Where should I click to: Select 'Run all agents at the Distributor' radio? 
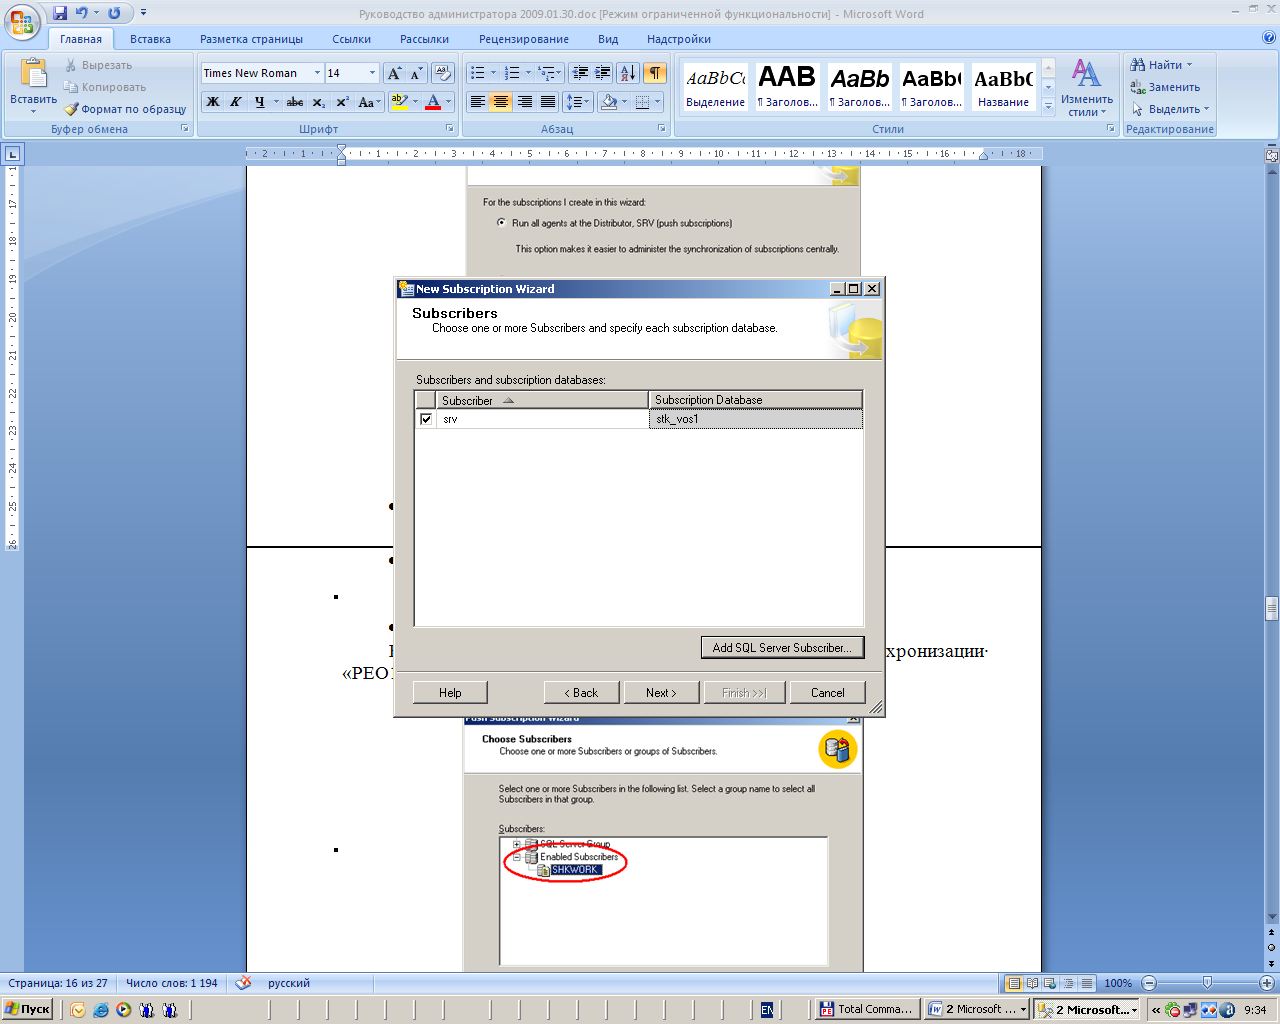coord(502,223)
